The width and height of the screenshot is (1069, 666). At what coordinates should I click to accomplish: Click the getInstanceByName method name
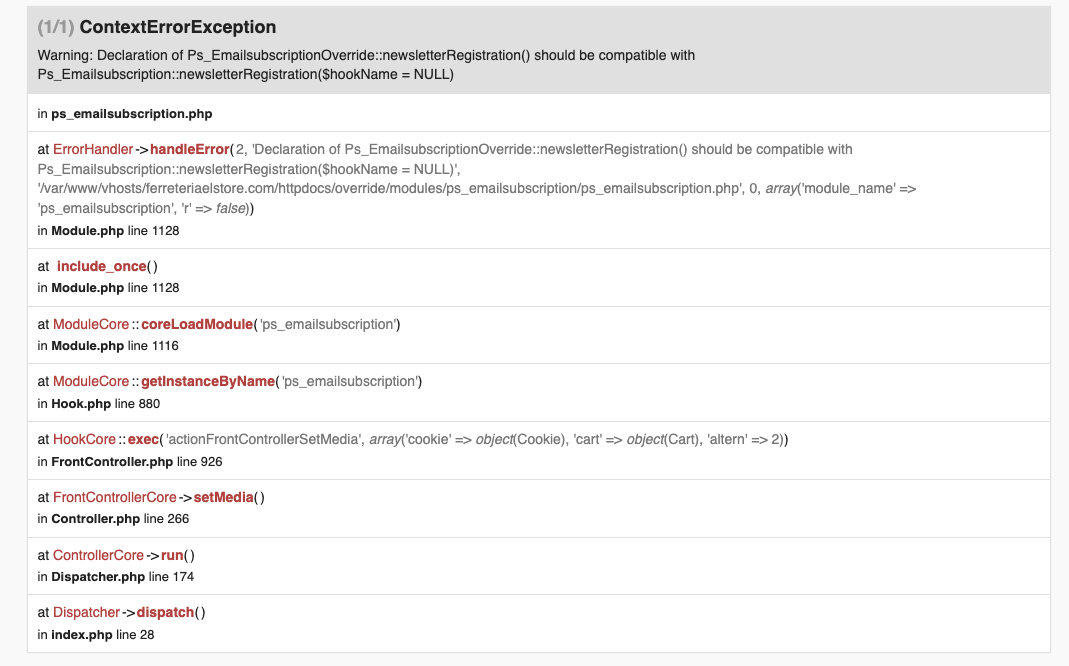coord(208,381)
